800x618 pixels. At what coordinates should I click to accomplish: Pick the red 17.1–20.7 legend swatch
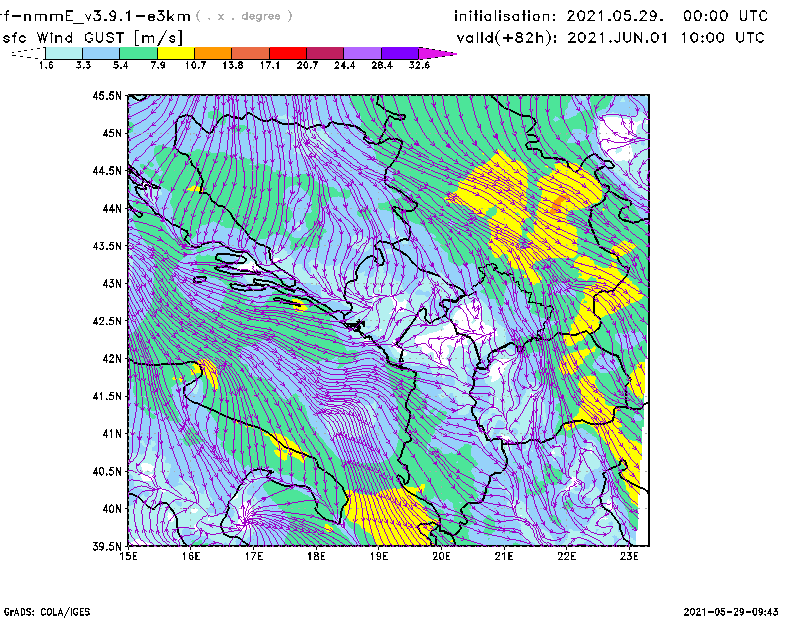coord(288,53)
